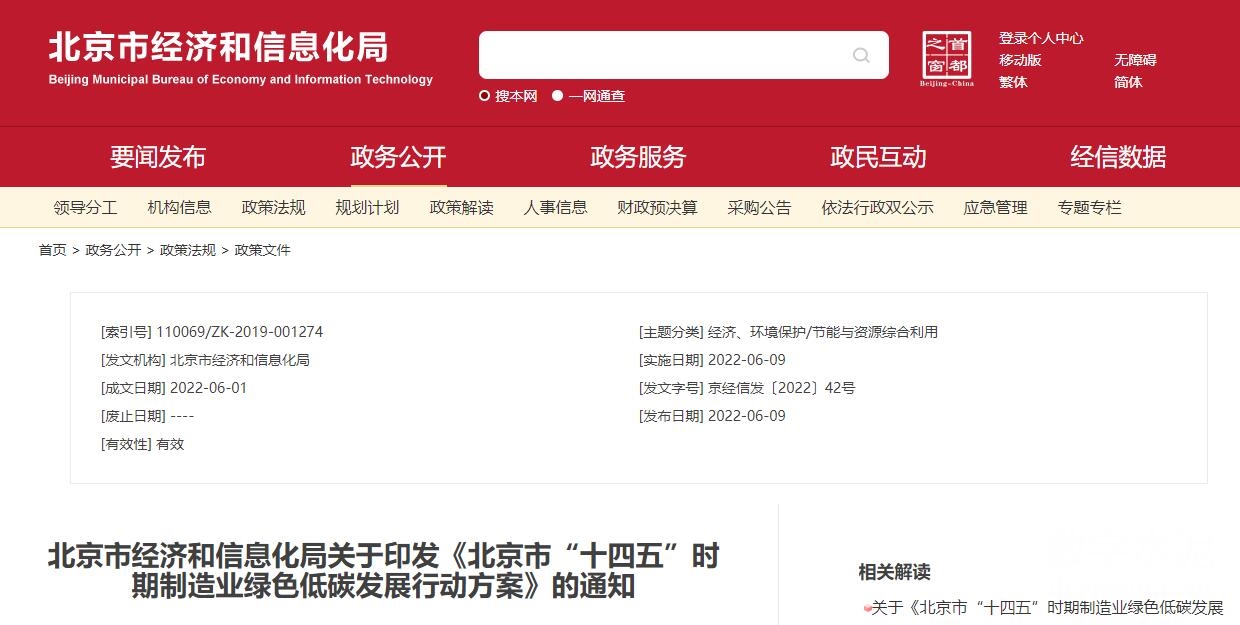Viewport: 1240px width, 625px height.
Task: Go to 领导分工 submenu
Action: 86,208
